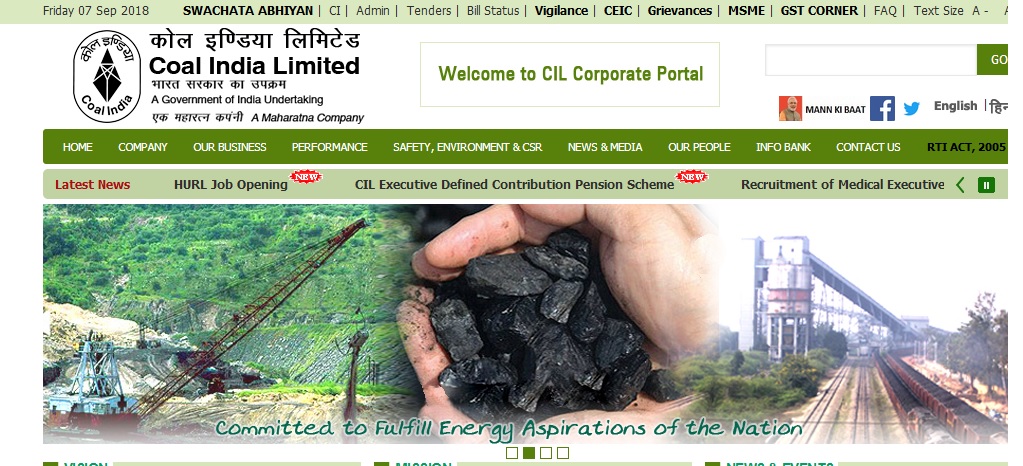Click the Mann Ki Baat portrait icon
This screenshot has width=1023, height=466.
pos(790,108)
